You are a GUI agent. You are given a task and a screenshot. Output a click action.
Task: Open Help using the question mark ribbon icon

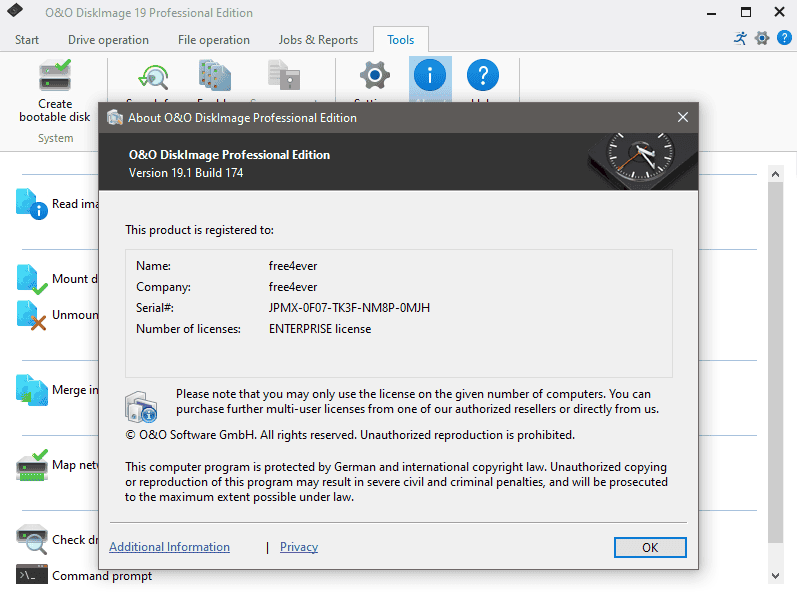(482, 75)
